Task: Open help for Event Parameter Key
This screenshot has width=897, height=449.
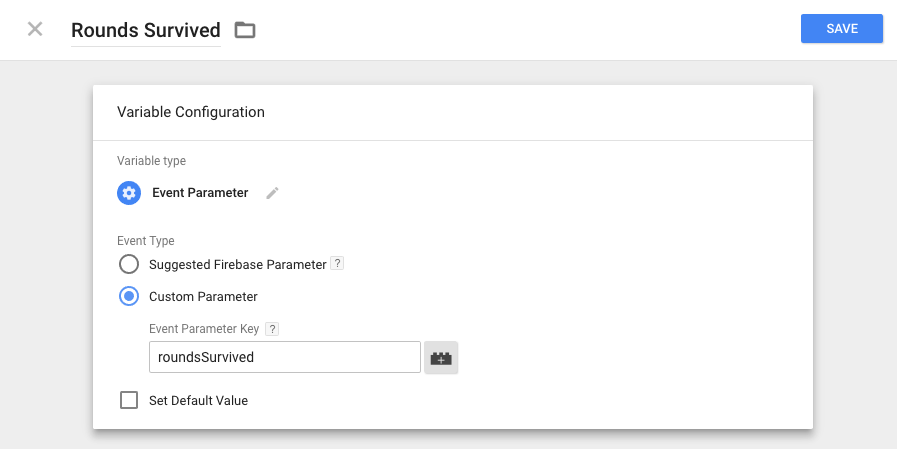Action: point(272,329)
